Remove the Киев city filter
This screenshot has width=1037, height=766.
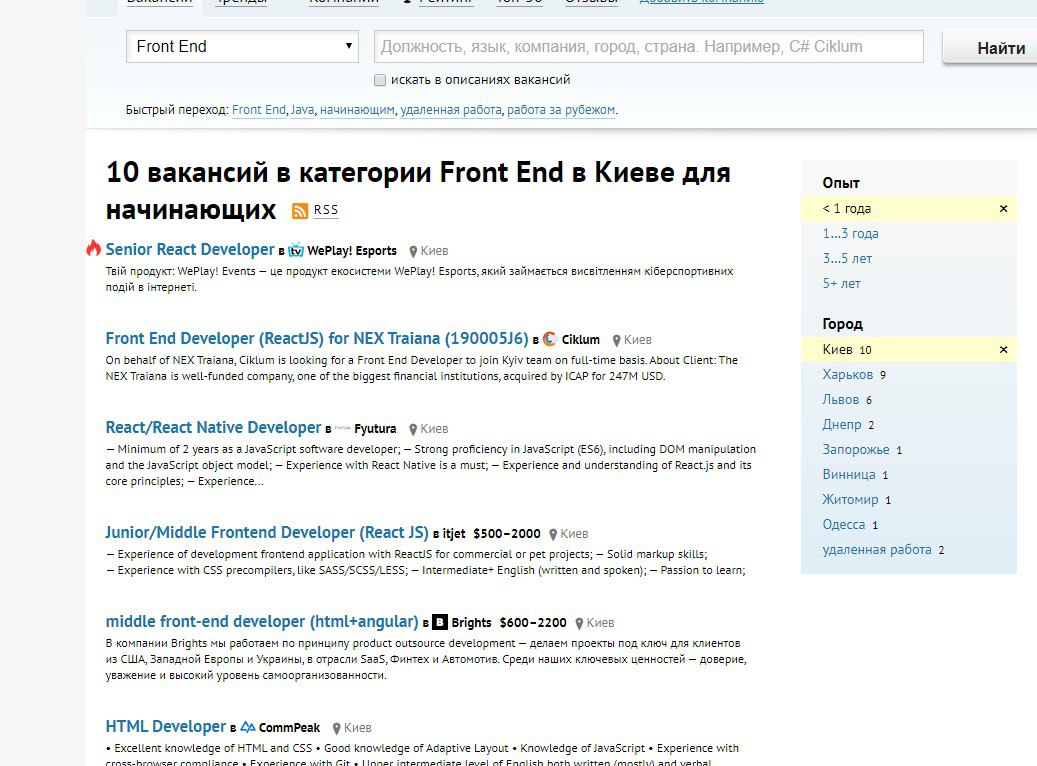(x=1003, y=350)
